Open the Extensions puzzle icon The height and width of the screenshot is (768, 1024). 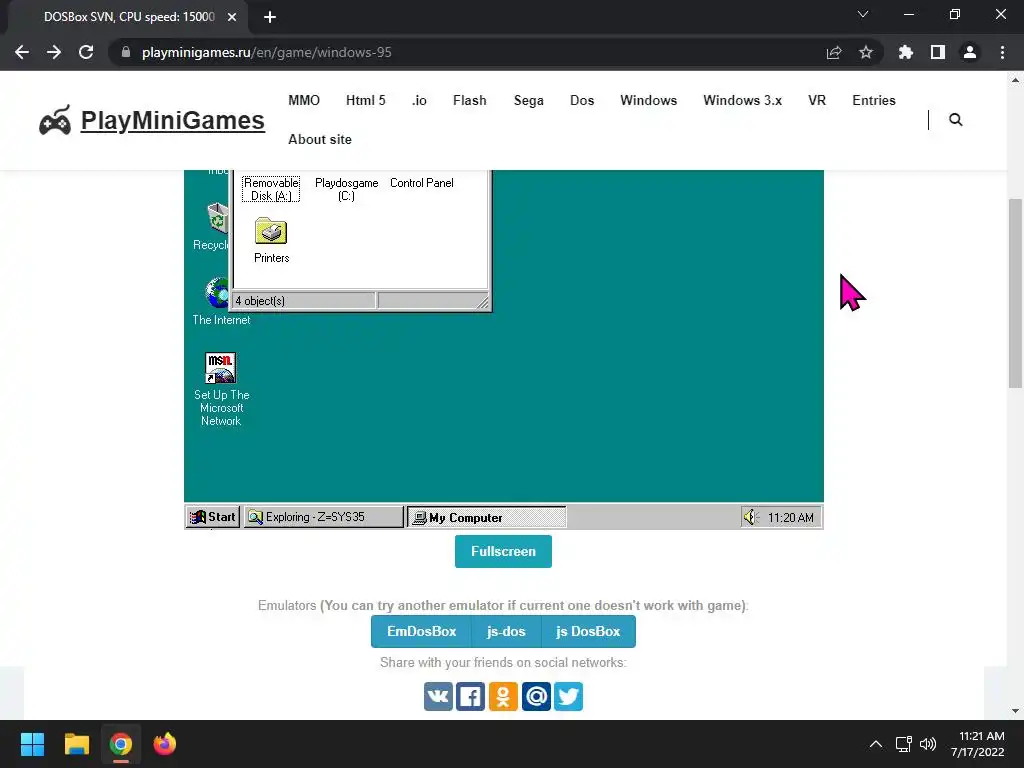906,52
